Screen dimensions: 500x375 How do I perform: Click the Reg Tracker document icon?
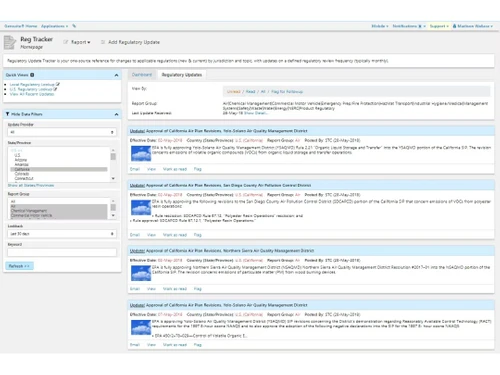(x=10, y=43)
